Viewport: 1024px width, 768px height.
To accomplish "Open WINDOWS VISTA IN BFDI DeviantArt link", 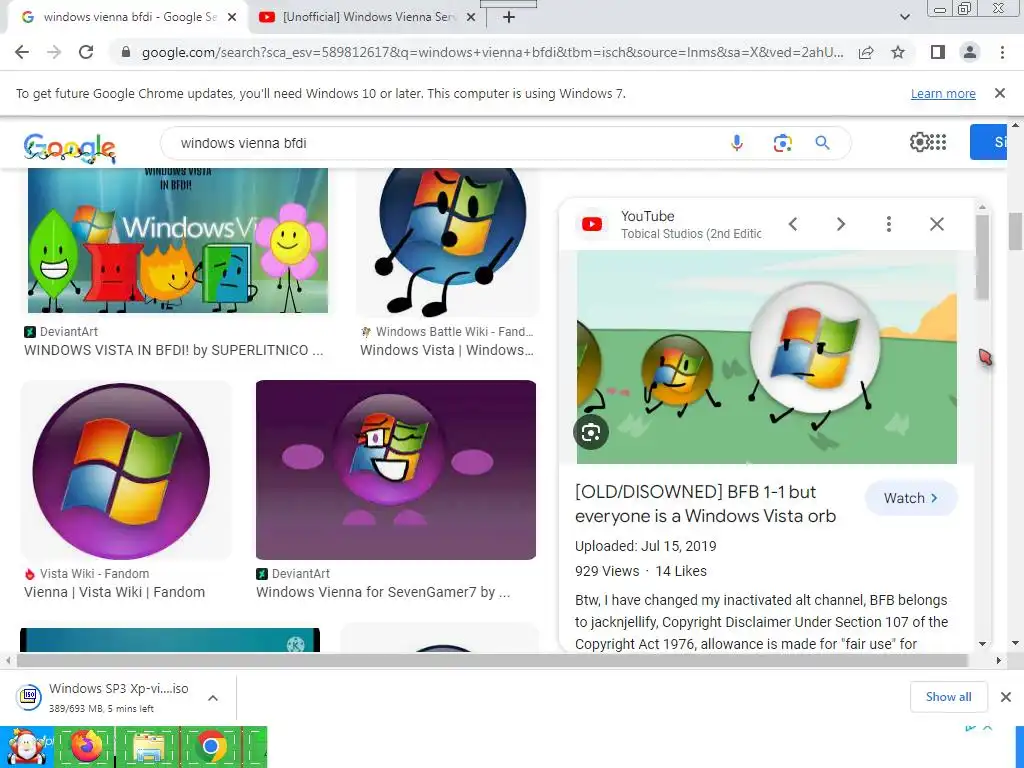I will coord(173,350).
